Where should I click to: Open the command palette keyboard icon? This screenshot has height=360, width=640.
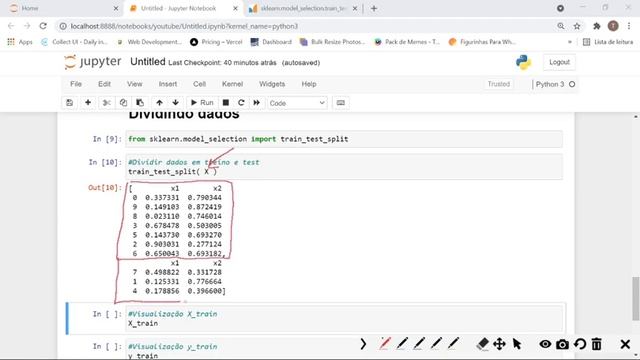(x=340, y=103)
